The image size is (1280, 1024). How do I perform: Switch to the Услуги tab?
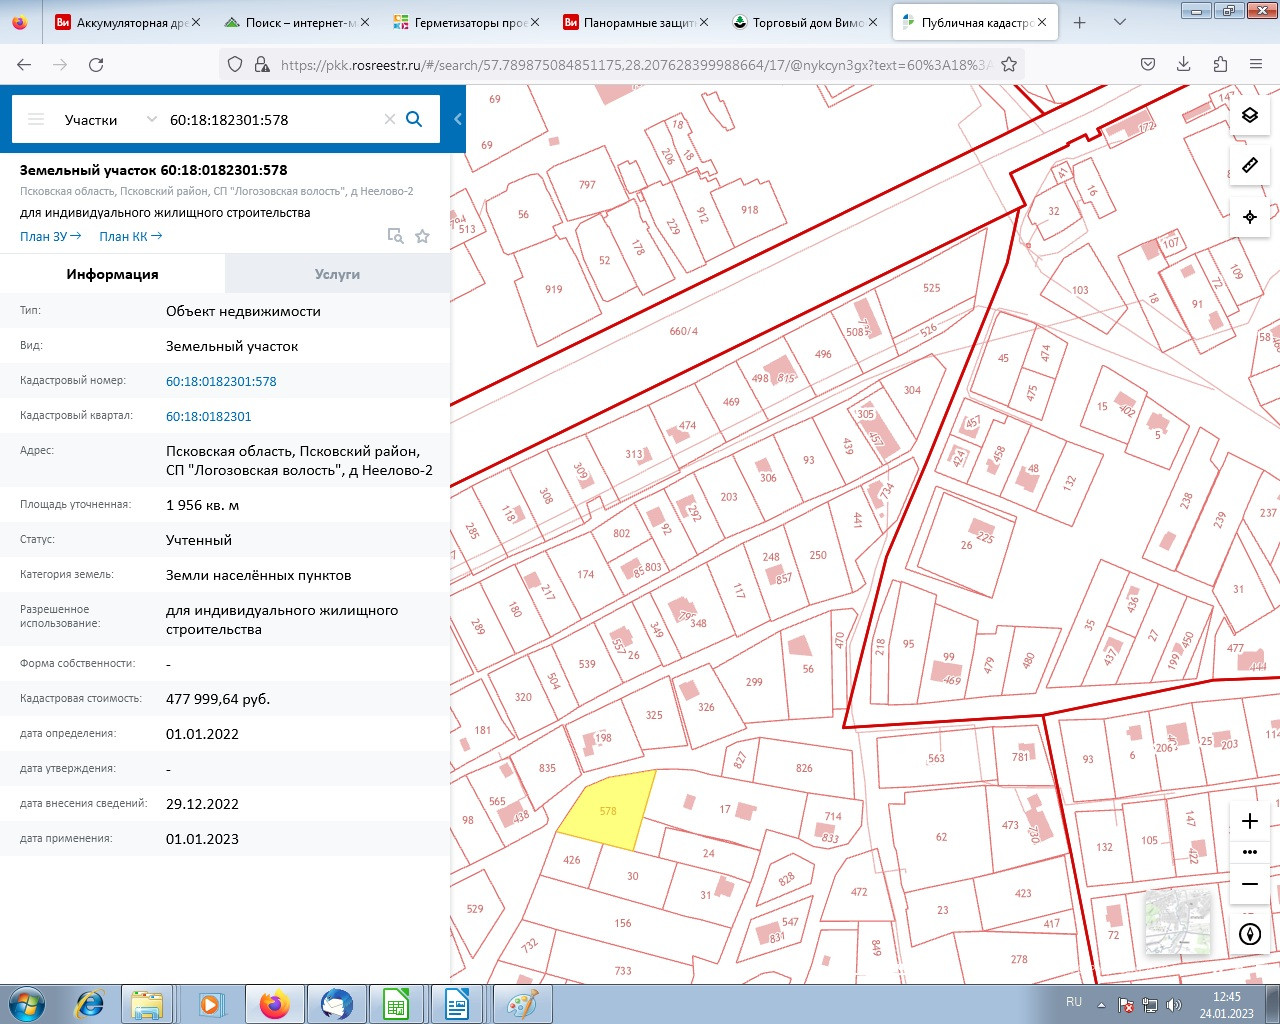337,274
